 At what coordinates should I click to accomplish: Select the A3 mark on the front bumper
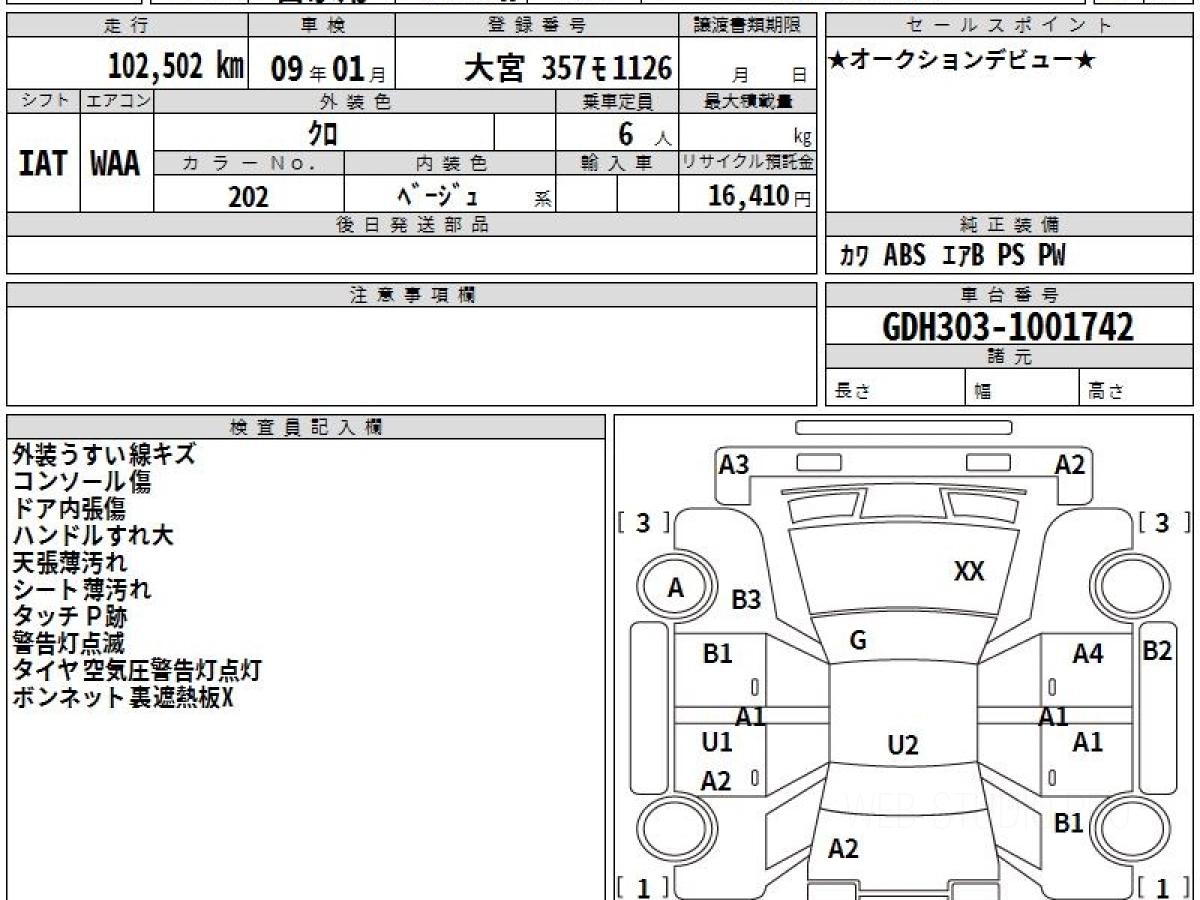(734, 464)
